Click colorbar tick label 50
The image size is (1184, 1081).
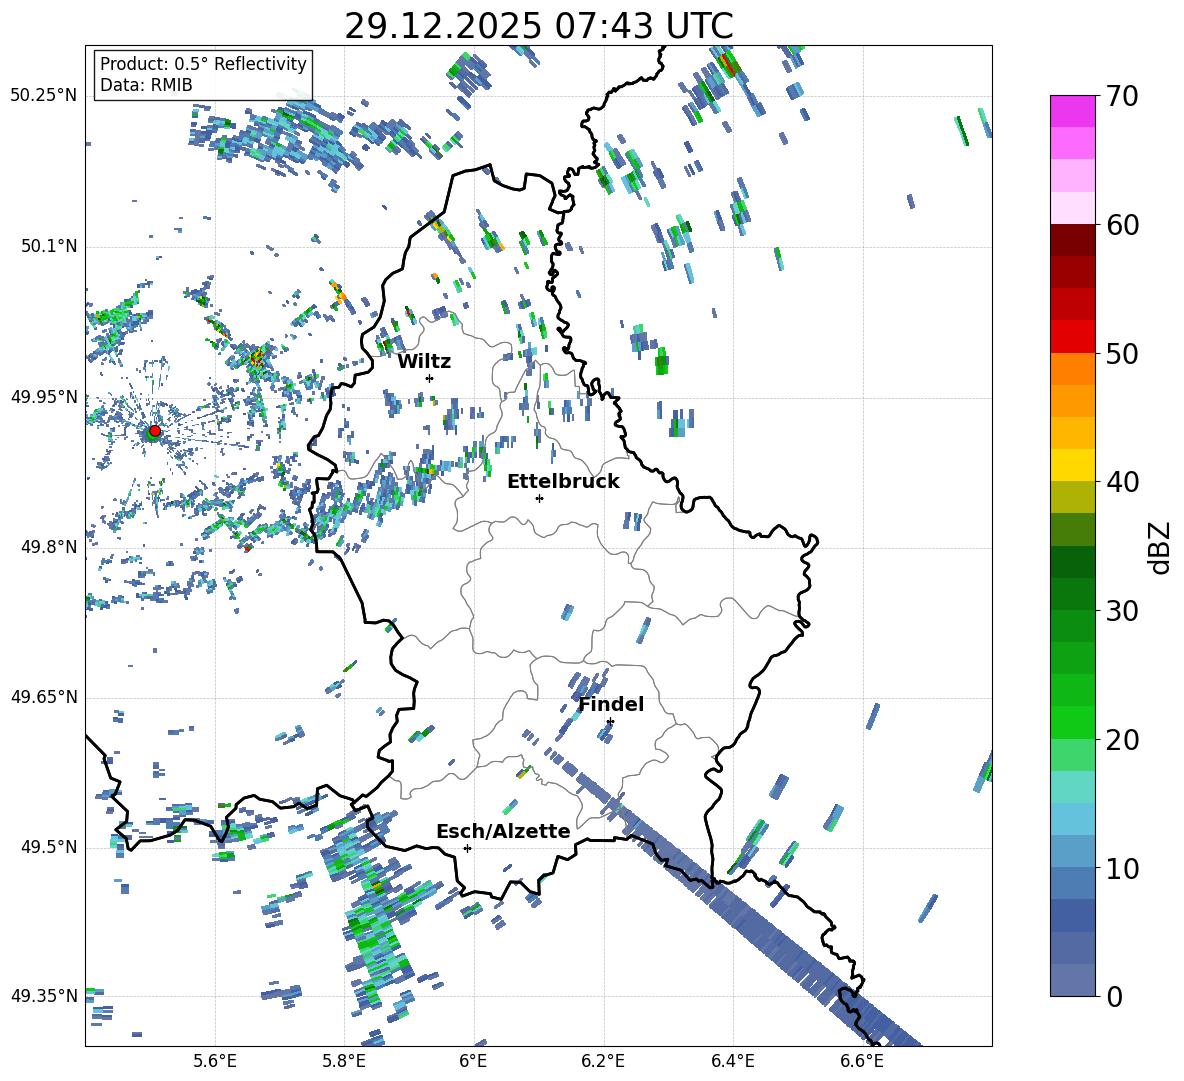[1122, 353]
